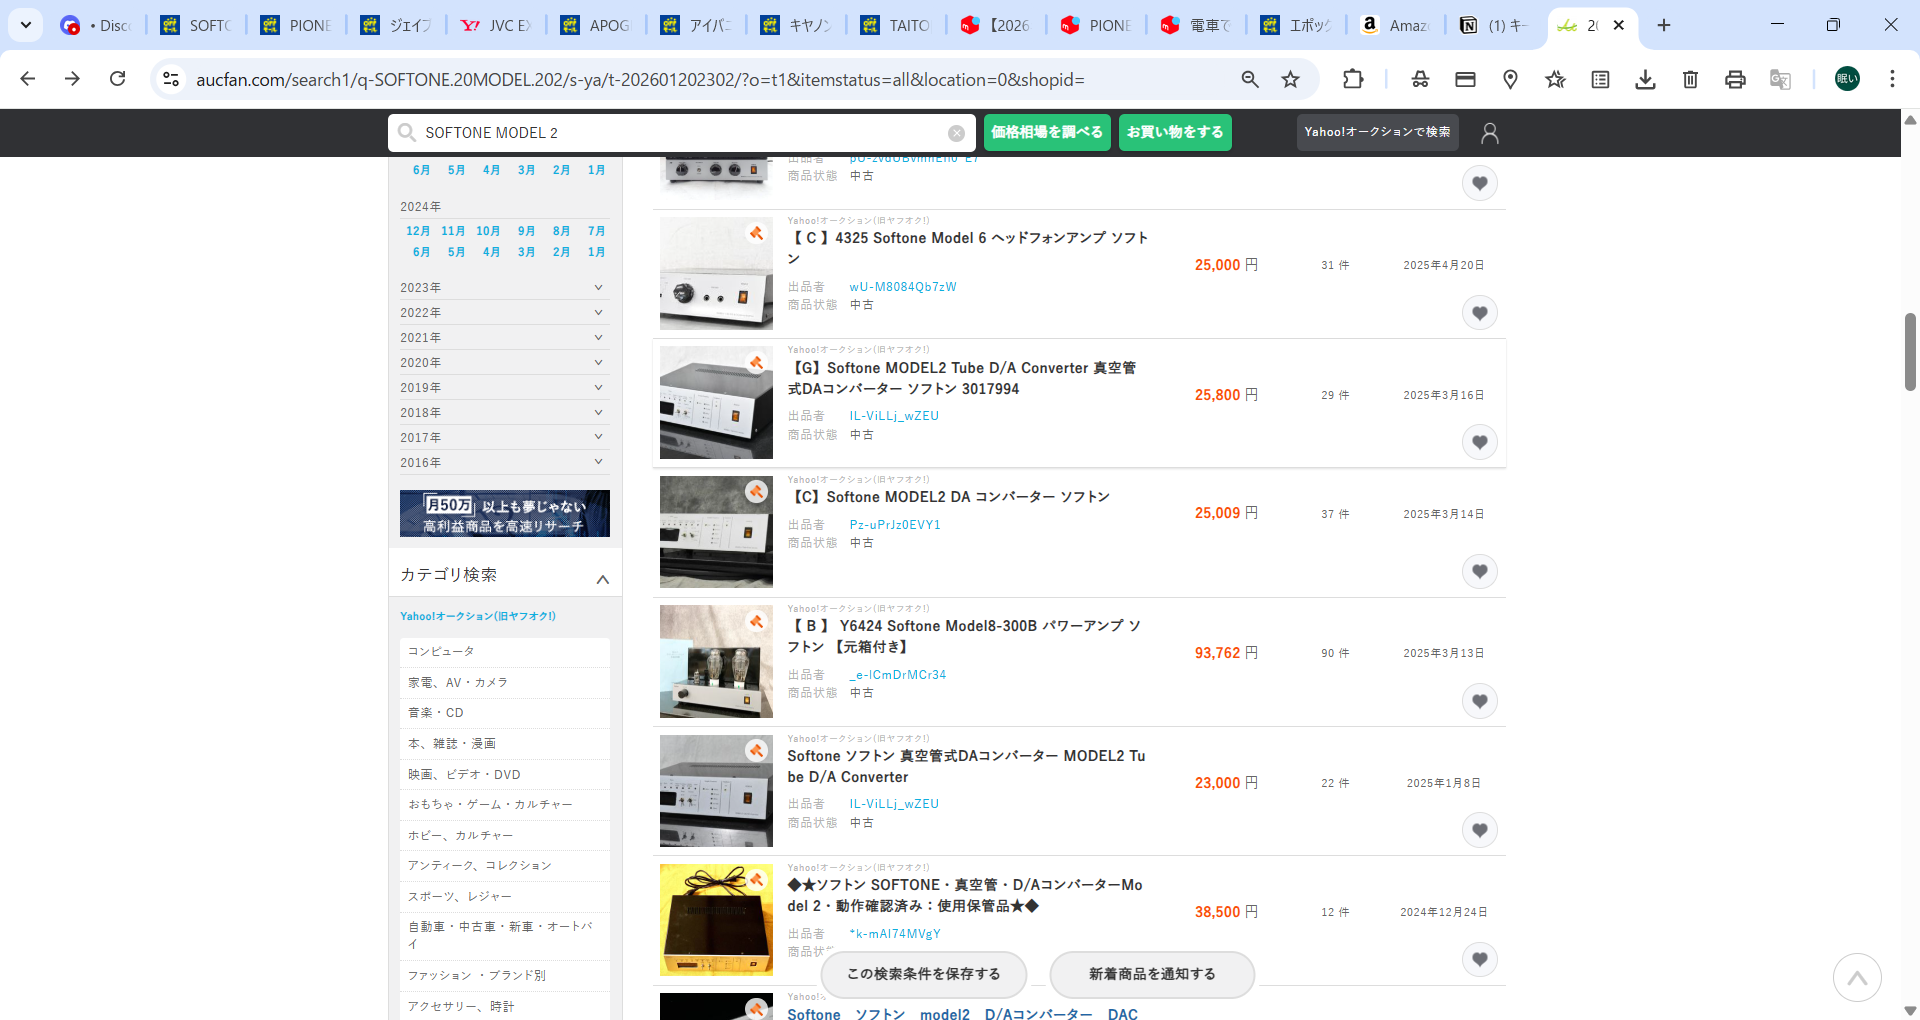
Task: Switch to the JVC browser tab
Action: 497,25
